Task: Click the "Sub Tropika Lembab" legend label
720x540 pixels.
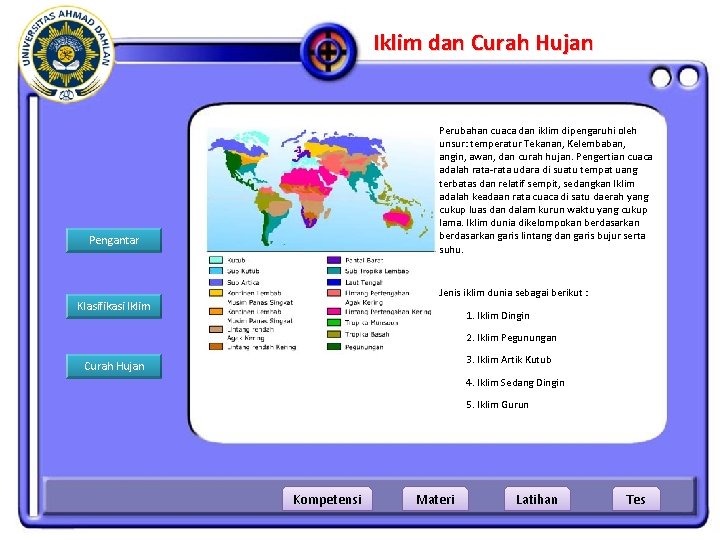Action: [377, 271]
